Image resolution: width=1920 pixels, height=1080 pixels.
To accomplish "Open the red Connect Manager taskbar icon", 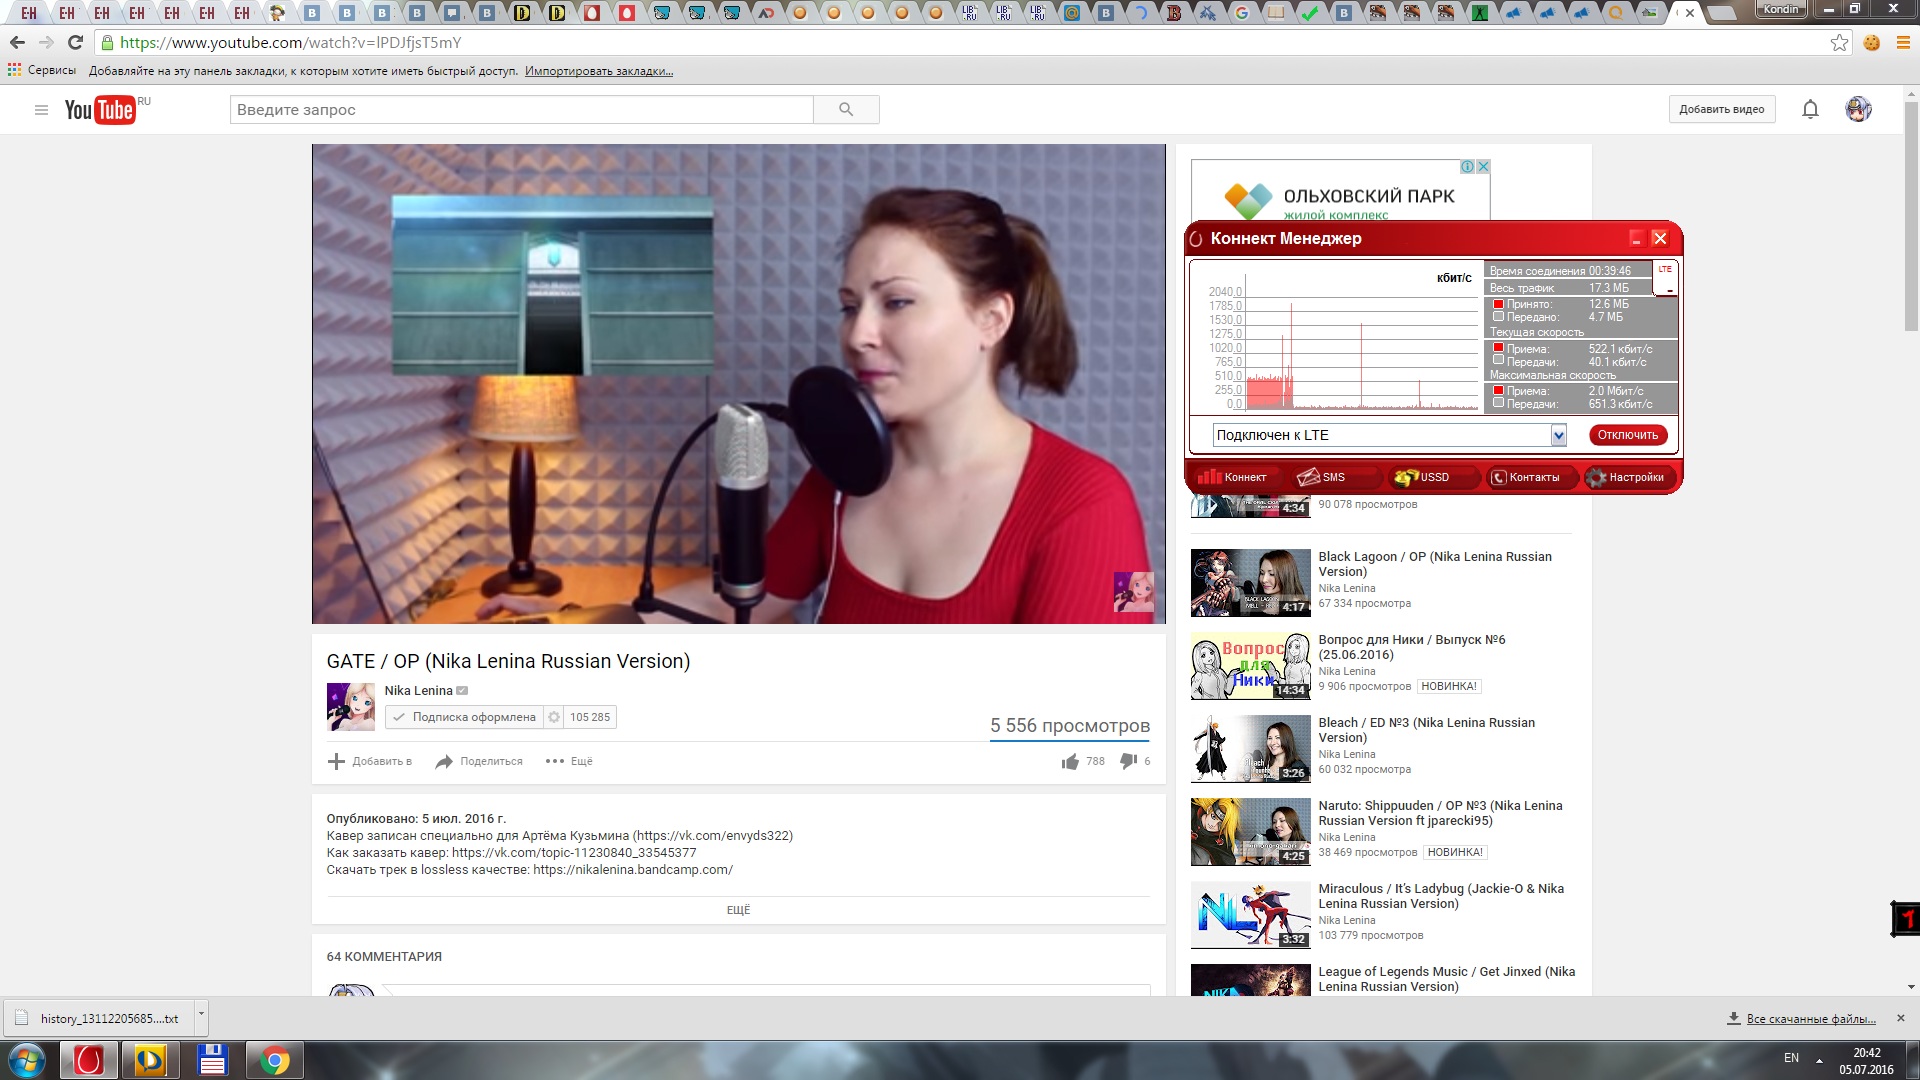I will [89, 1060].
